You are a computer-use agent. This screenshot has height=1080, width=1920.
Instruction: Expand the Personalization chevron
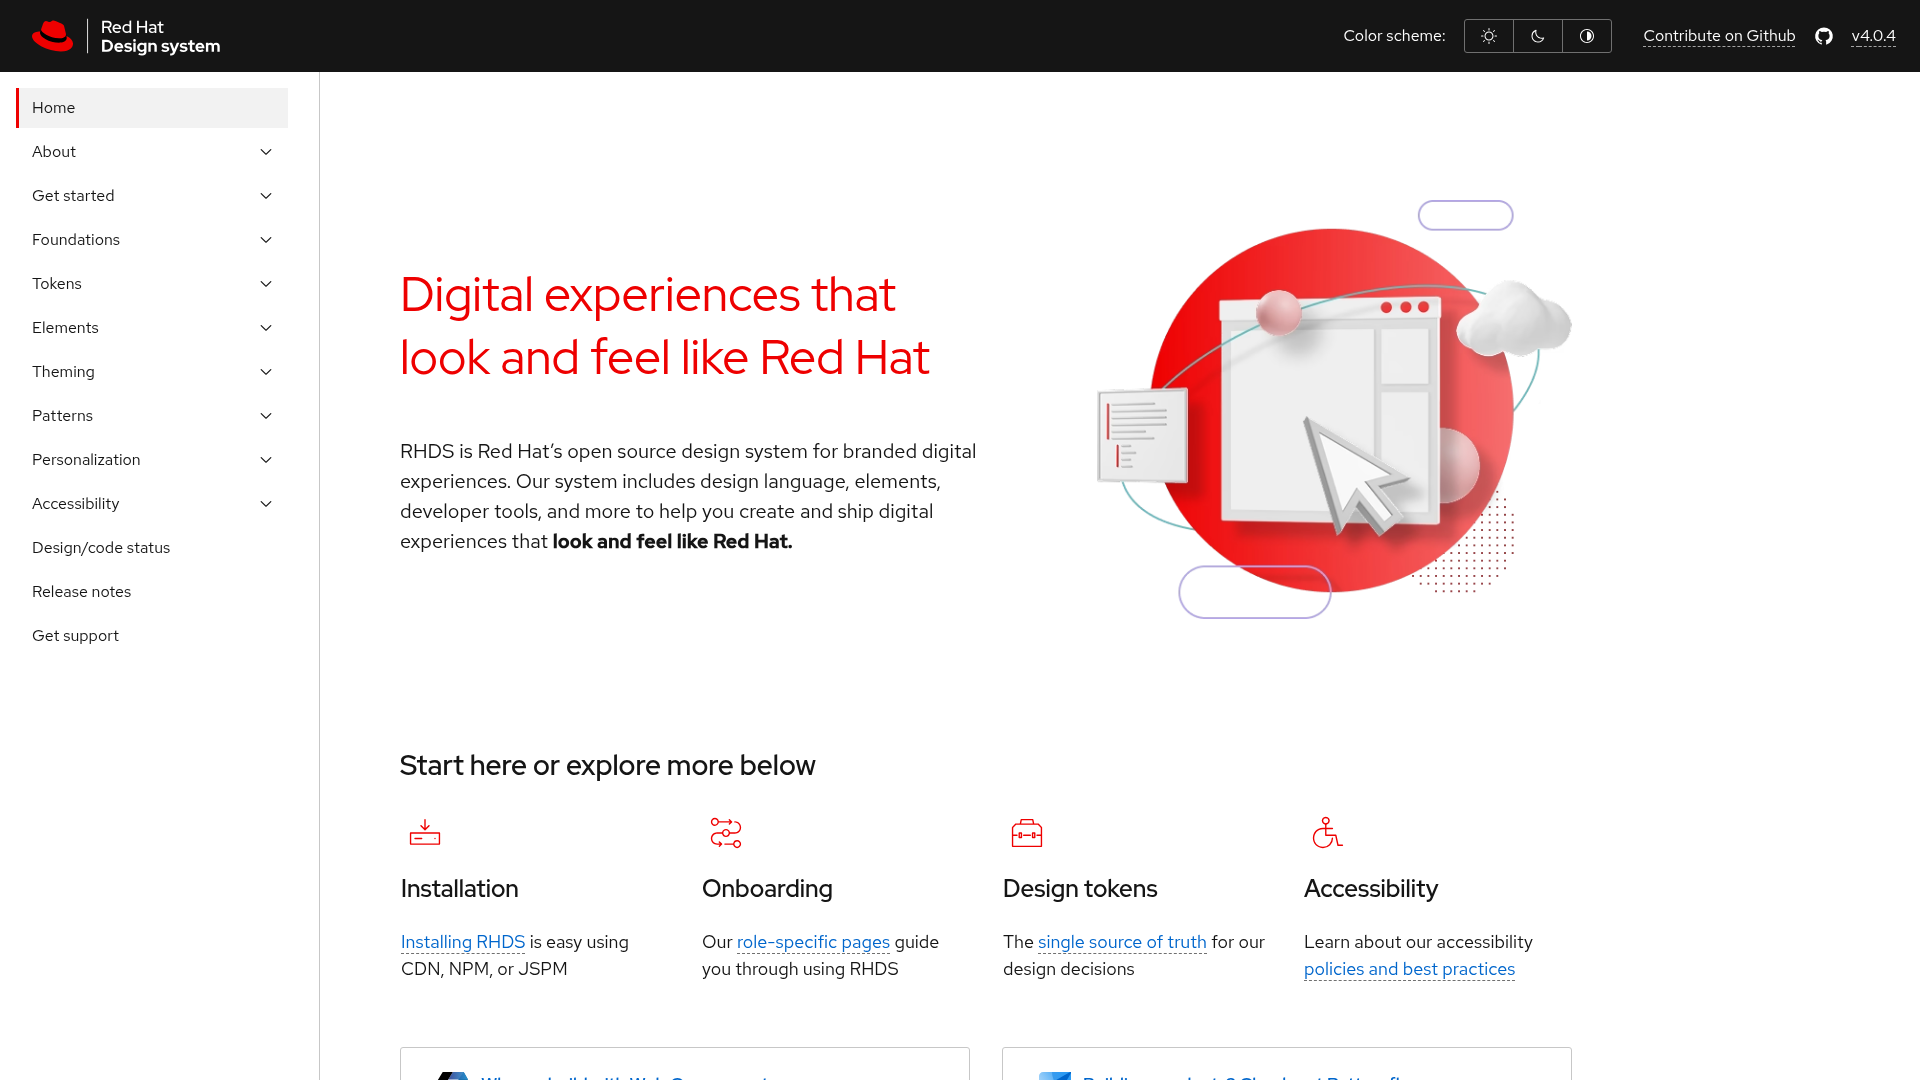[266, 460]
